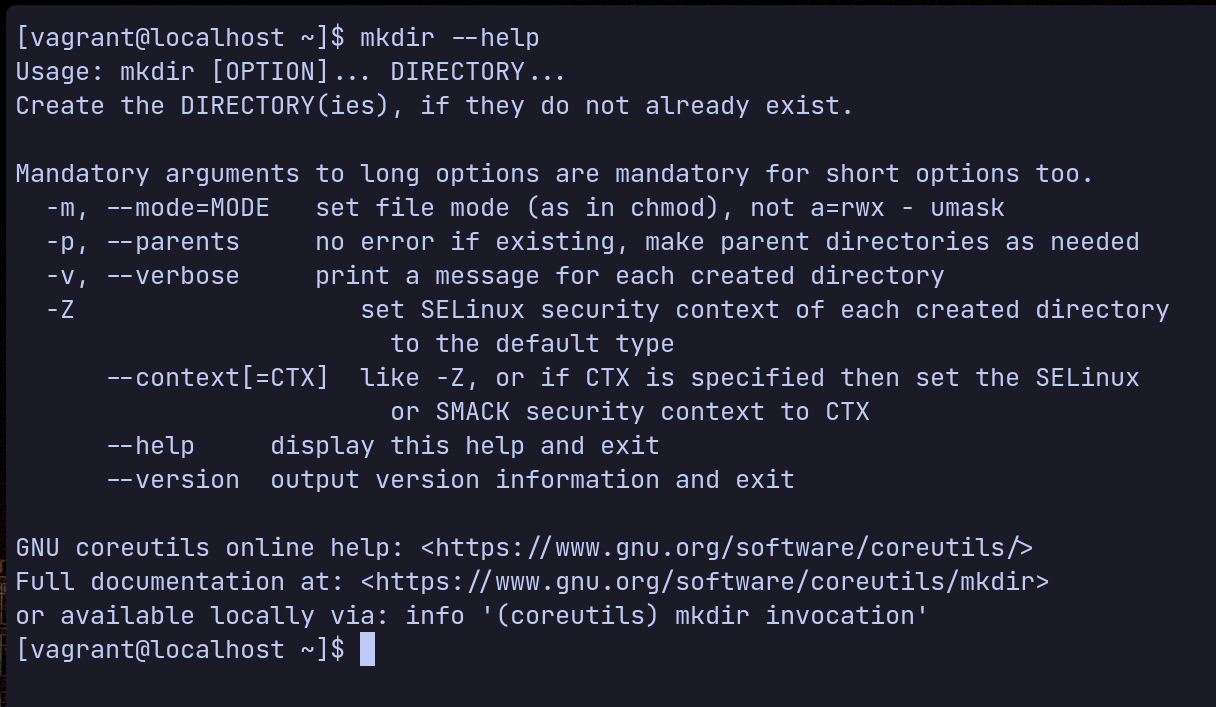Click the '--mode=MODE' option text

click(x=187, y=208)
